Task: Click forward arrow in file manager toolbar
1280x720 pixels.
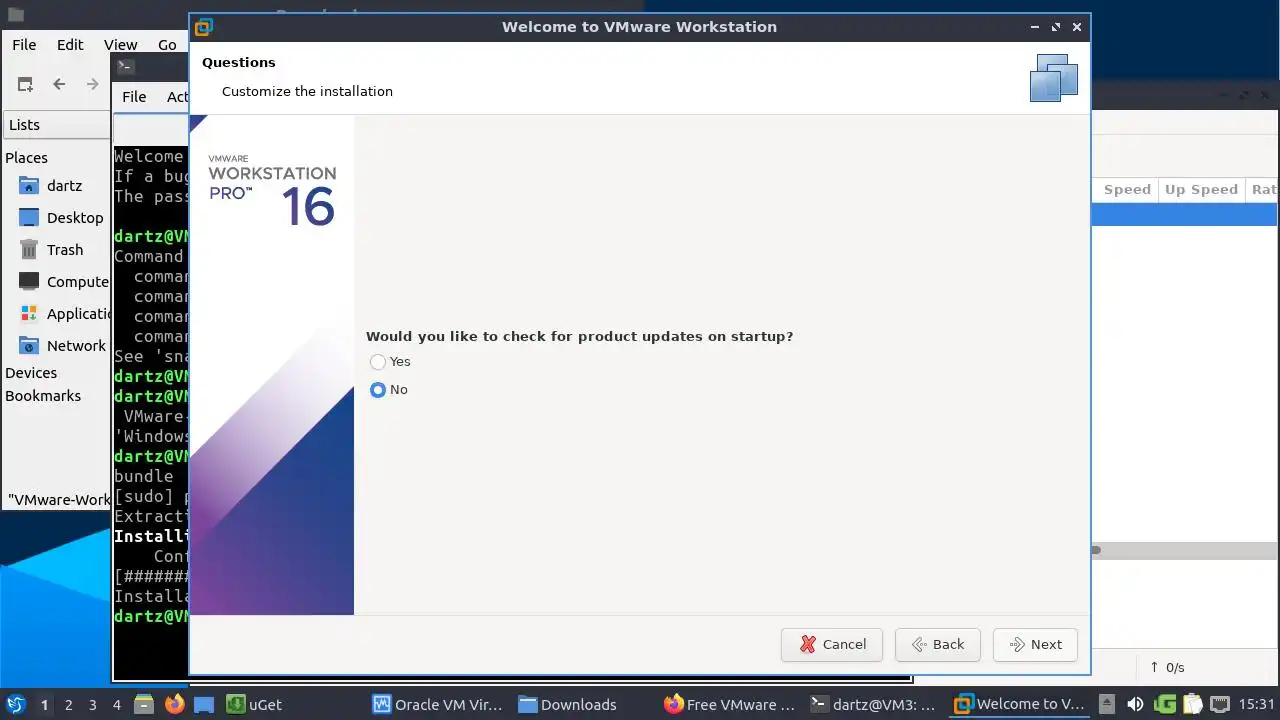Action: tap(92, 84)
